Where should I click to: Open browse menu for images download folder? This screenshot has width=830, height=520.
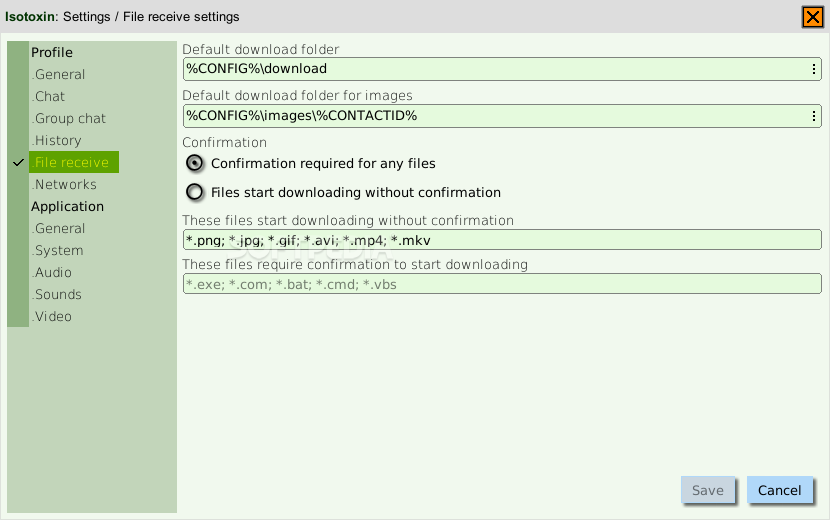[x=814, y=116]
